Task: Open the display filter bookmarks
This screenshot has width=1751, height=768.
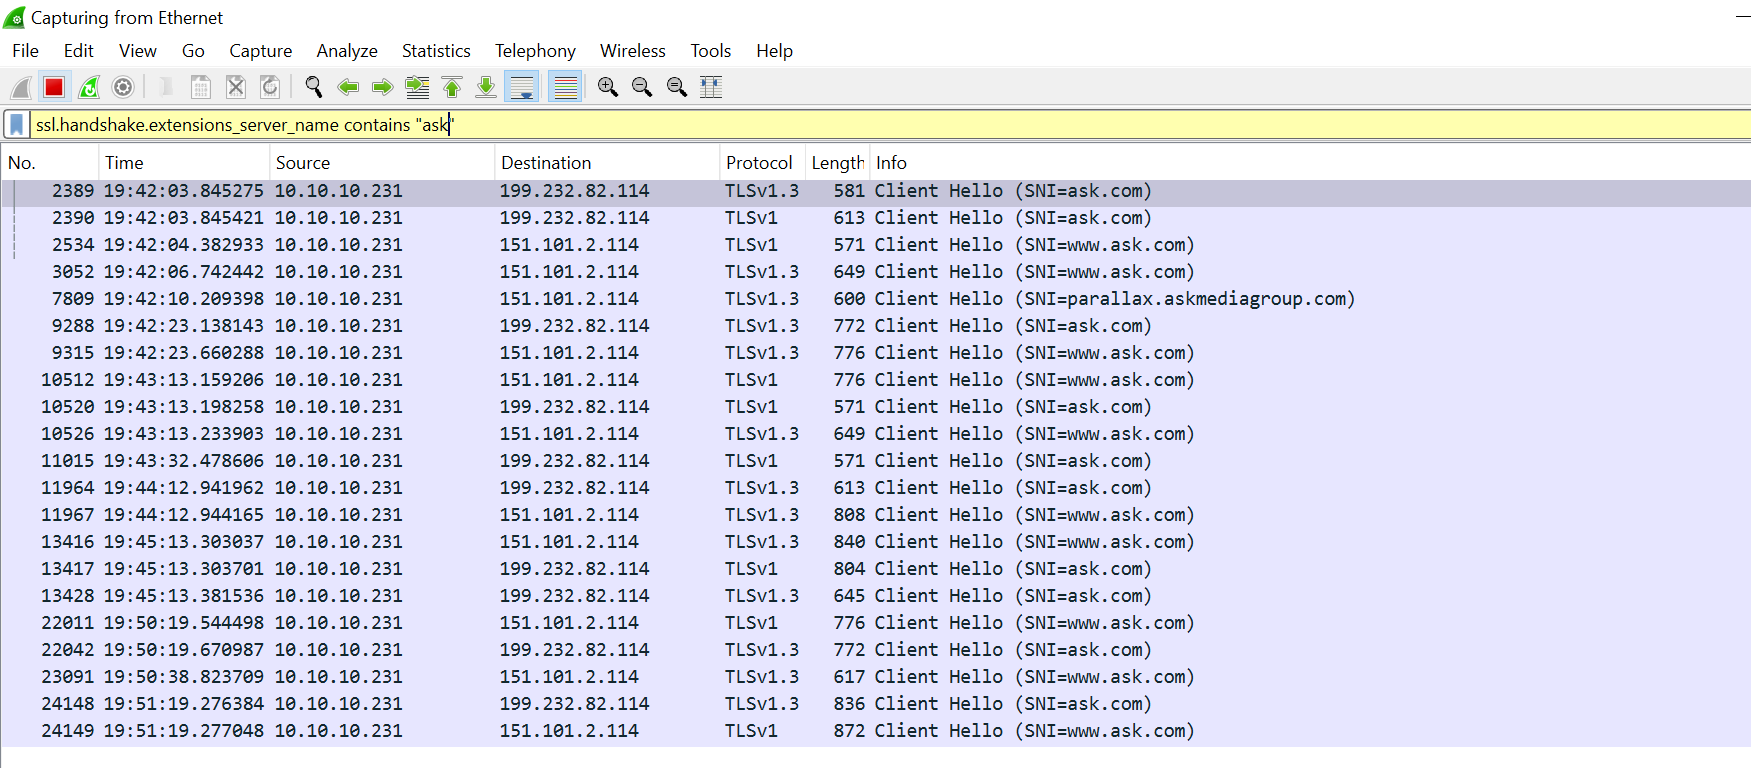Action: coord(16,125)
